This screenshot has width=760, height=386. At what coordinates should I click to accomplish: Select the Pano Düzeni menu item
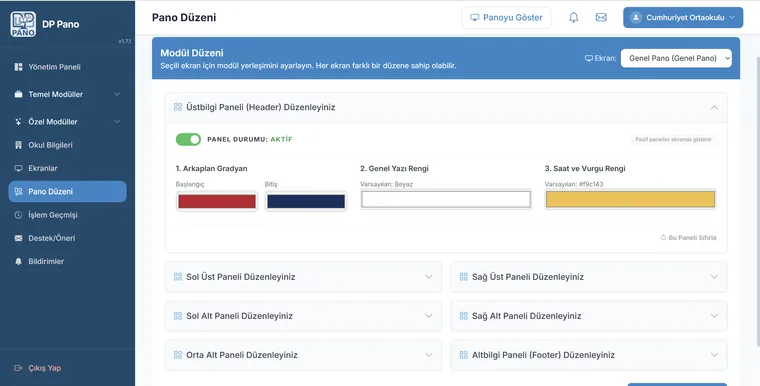[67, 192]
